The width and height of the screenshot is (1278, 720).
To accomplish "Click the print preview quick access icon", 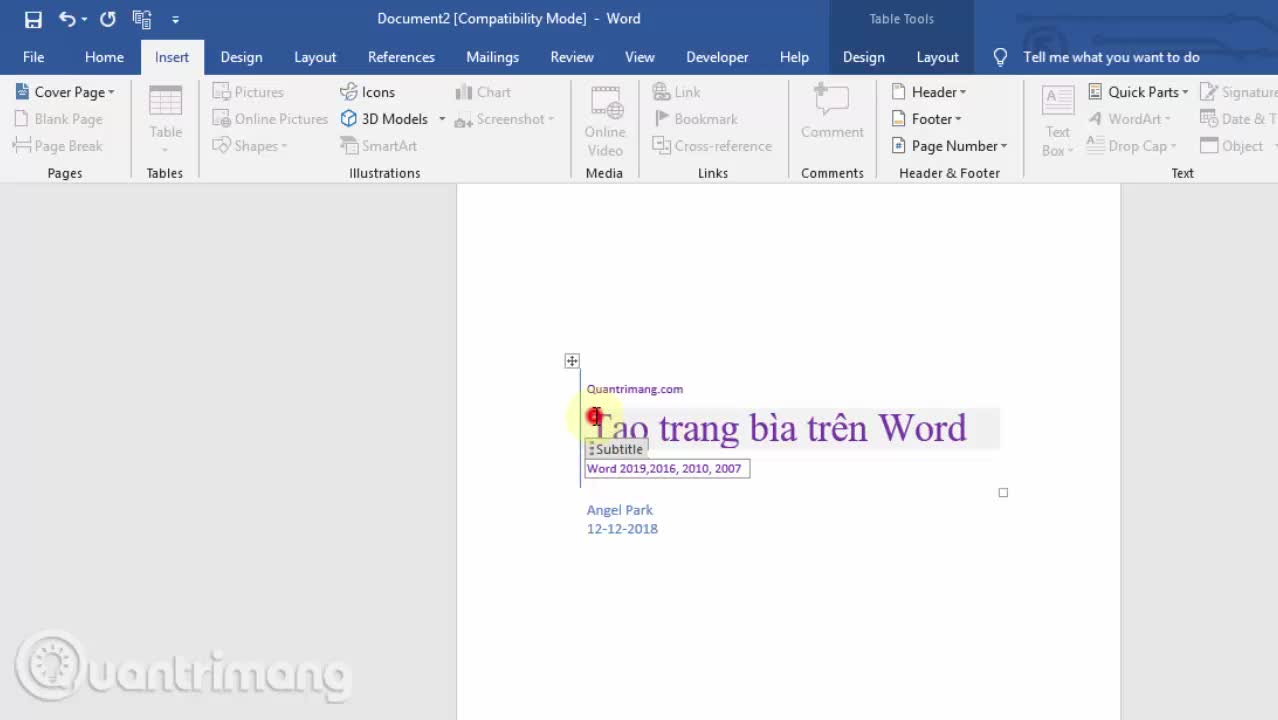I will coord(141,19).
